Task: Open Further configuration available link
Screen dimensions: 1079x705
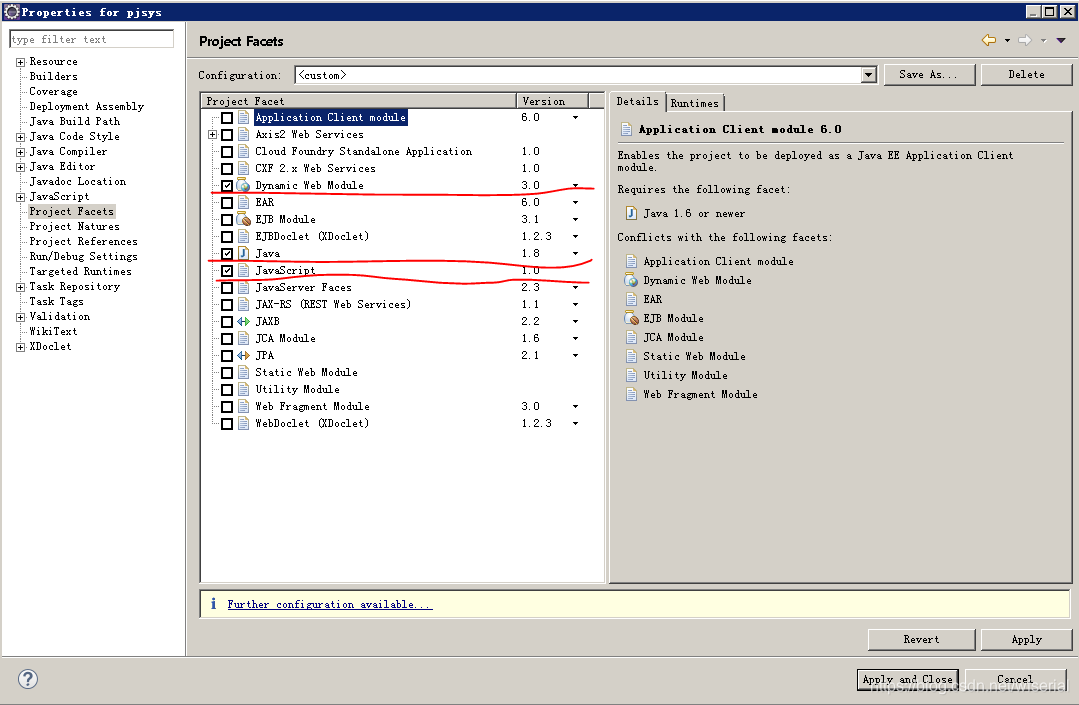Action: [x=330, y=604]
